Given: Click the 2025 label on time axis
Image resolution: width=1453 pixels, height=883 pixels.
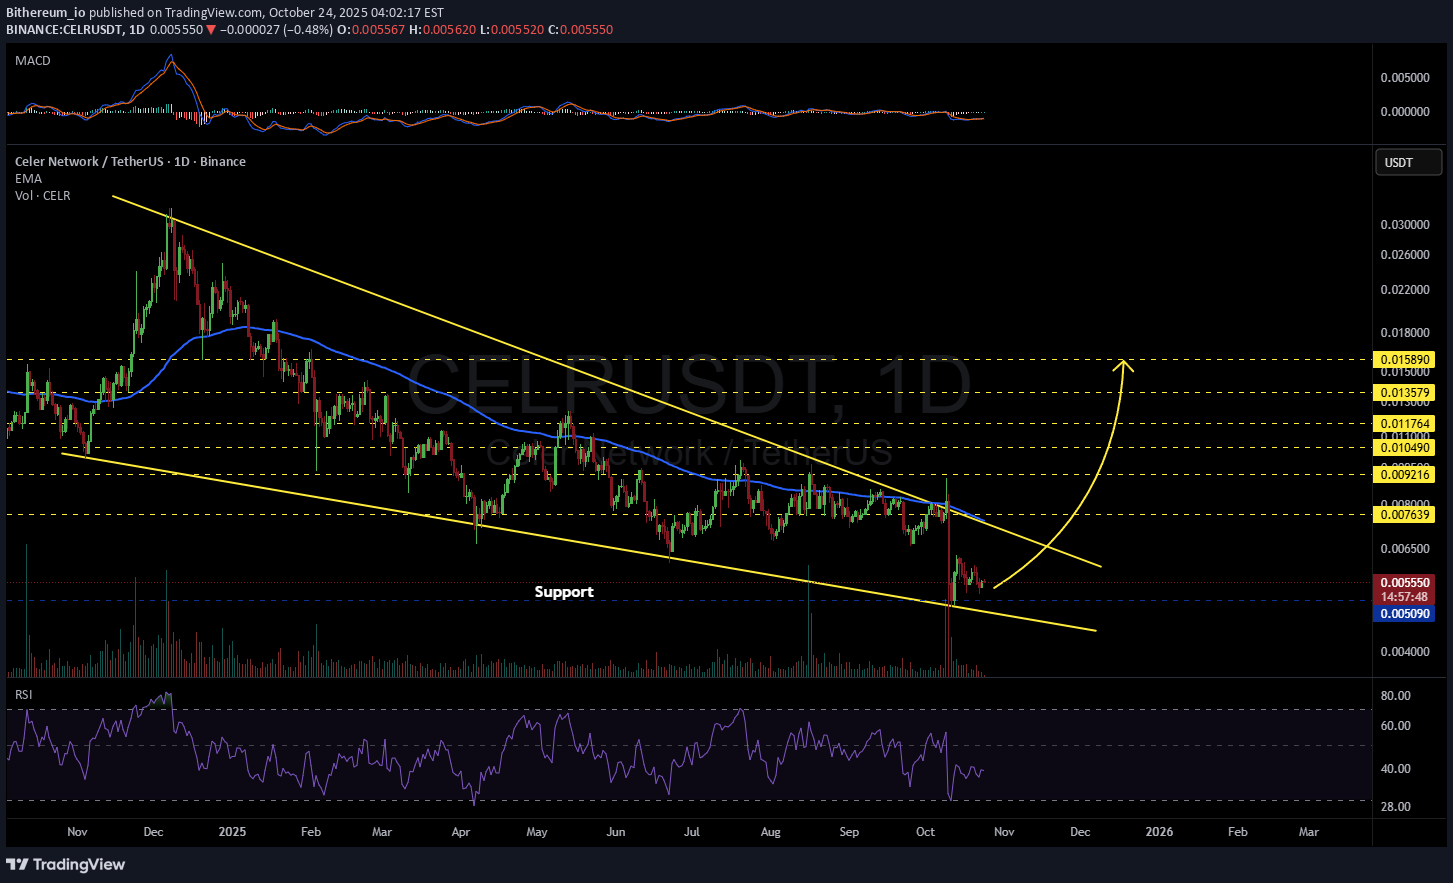Looking at the screenshot, I should coord(232,832).
